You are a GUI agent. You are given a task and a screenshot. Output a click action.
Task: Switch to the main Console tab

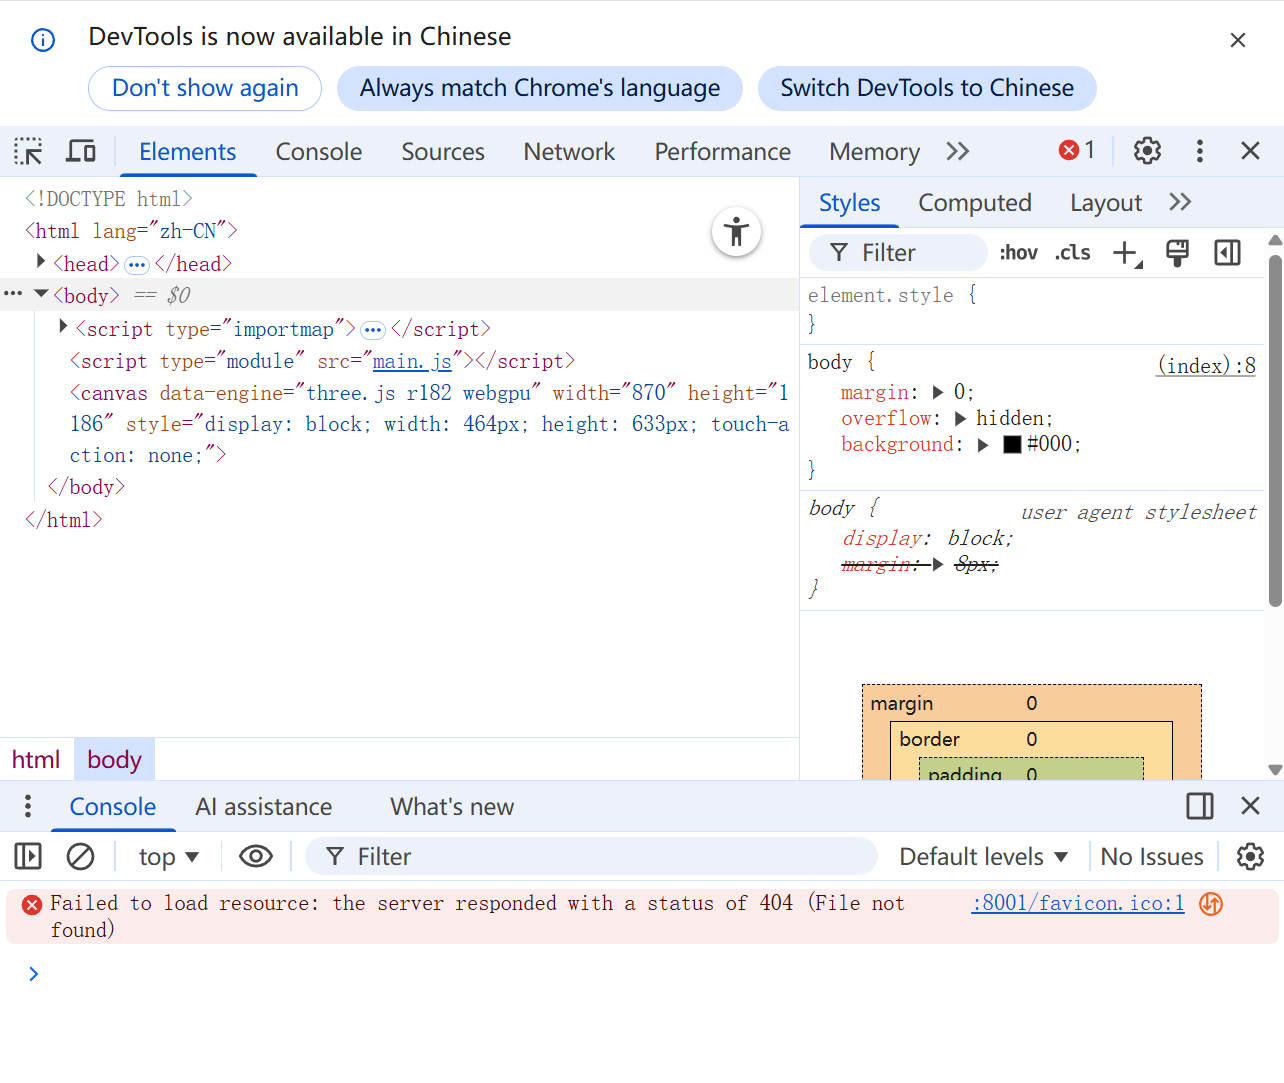(319, 152)
